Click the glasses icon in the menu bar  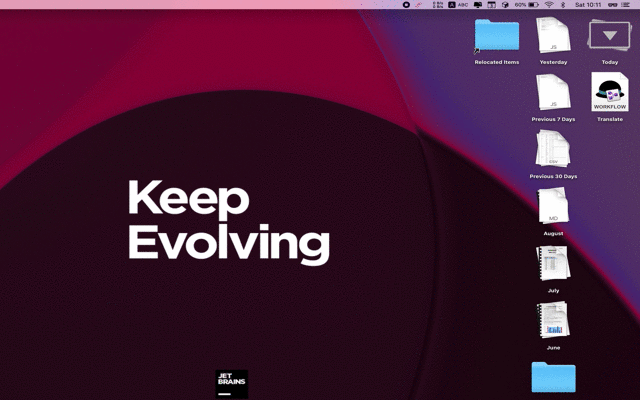pyautogui.click(x=613, y=5)
